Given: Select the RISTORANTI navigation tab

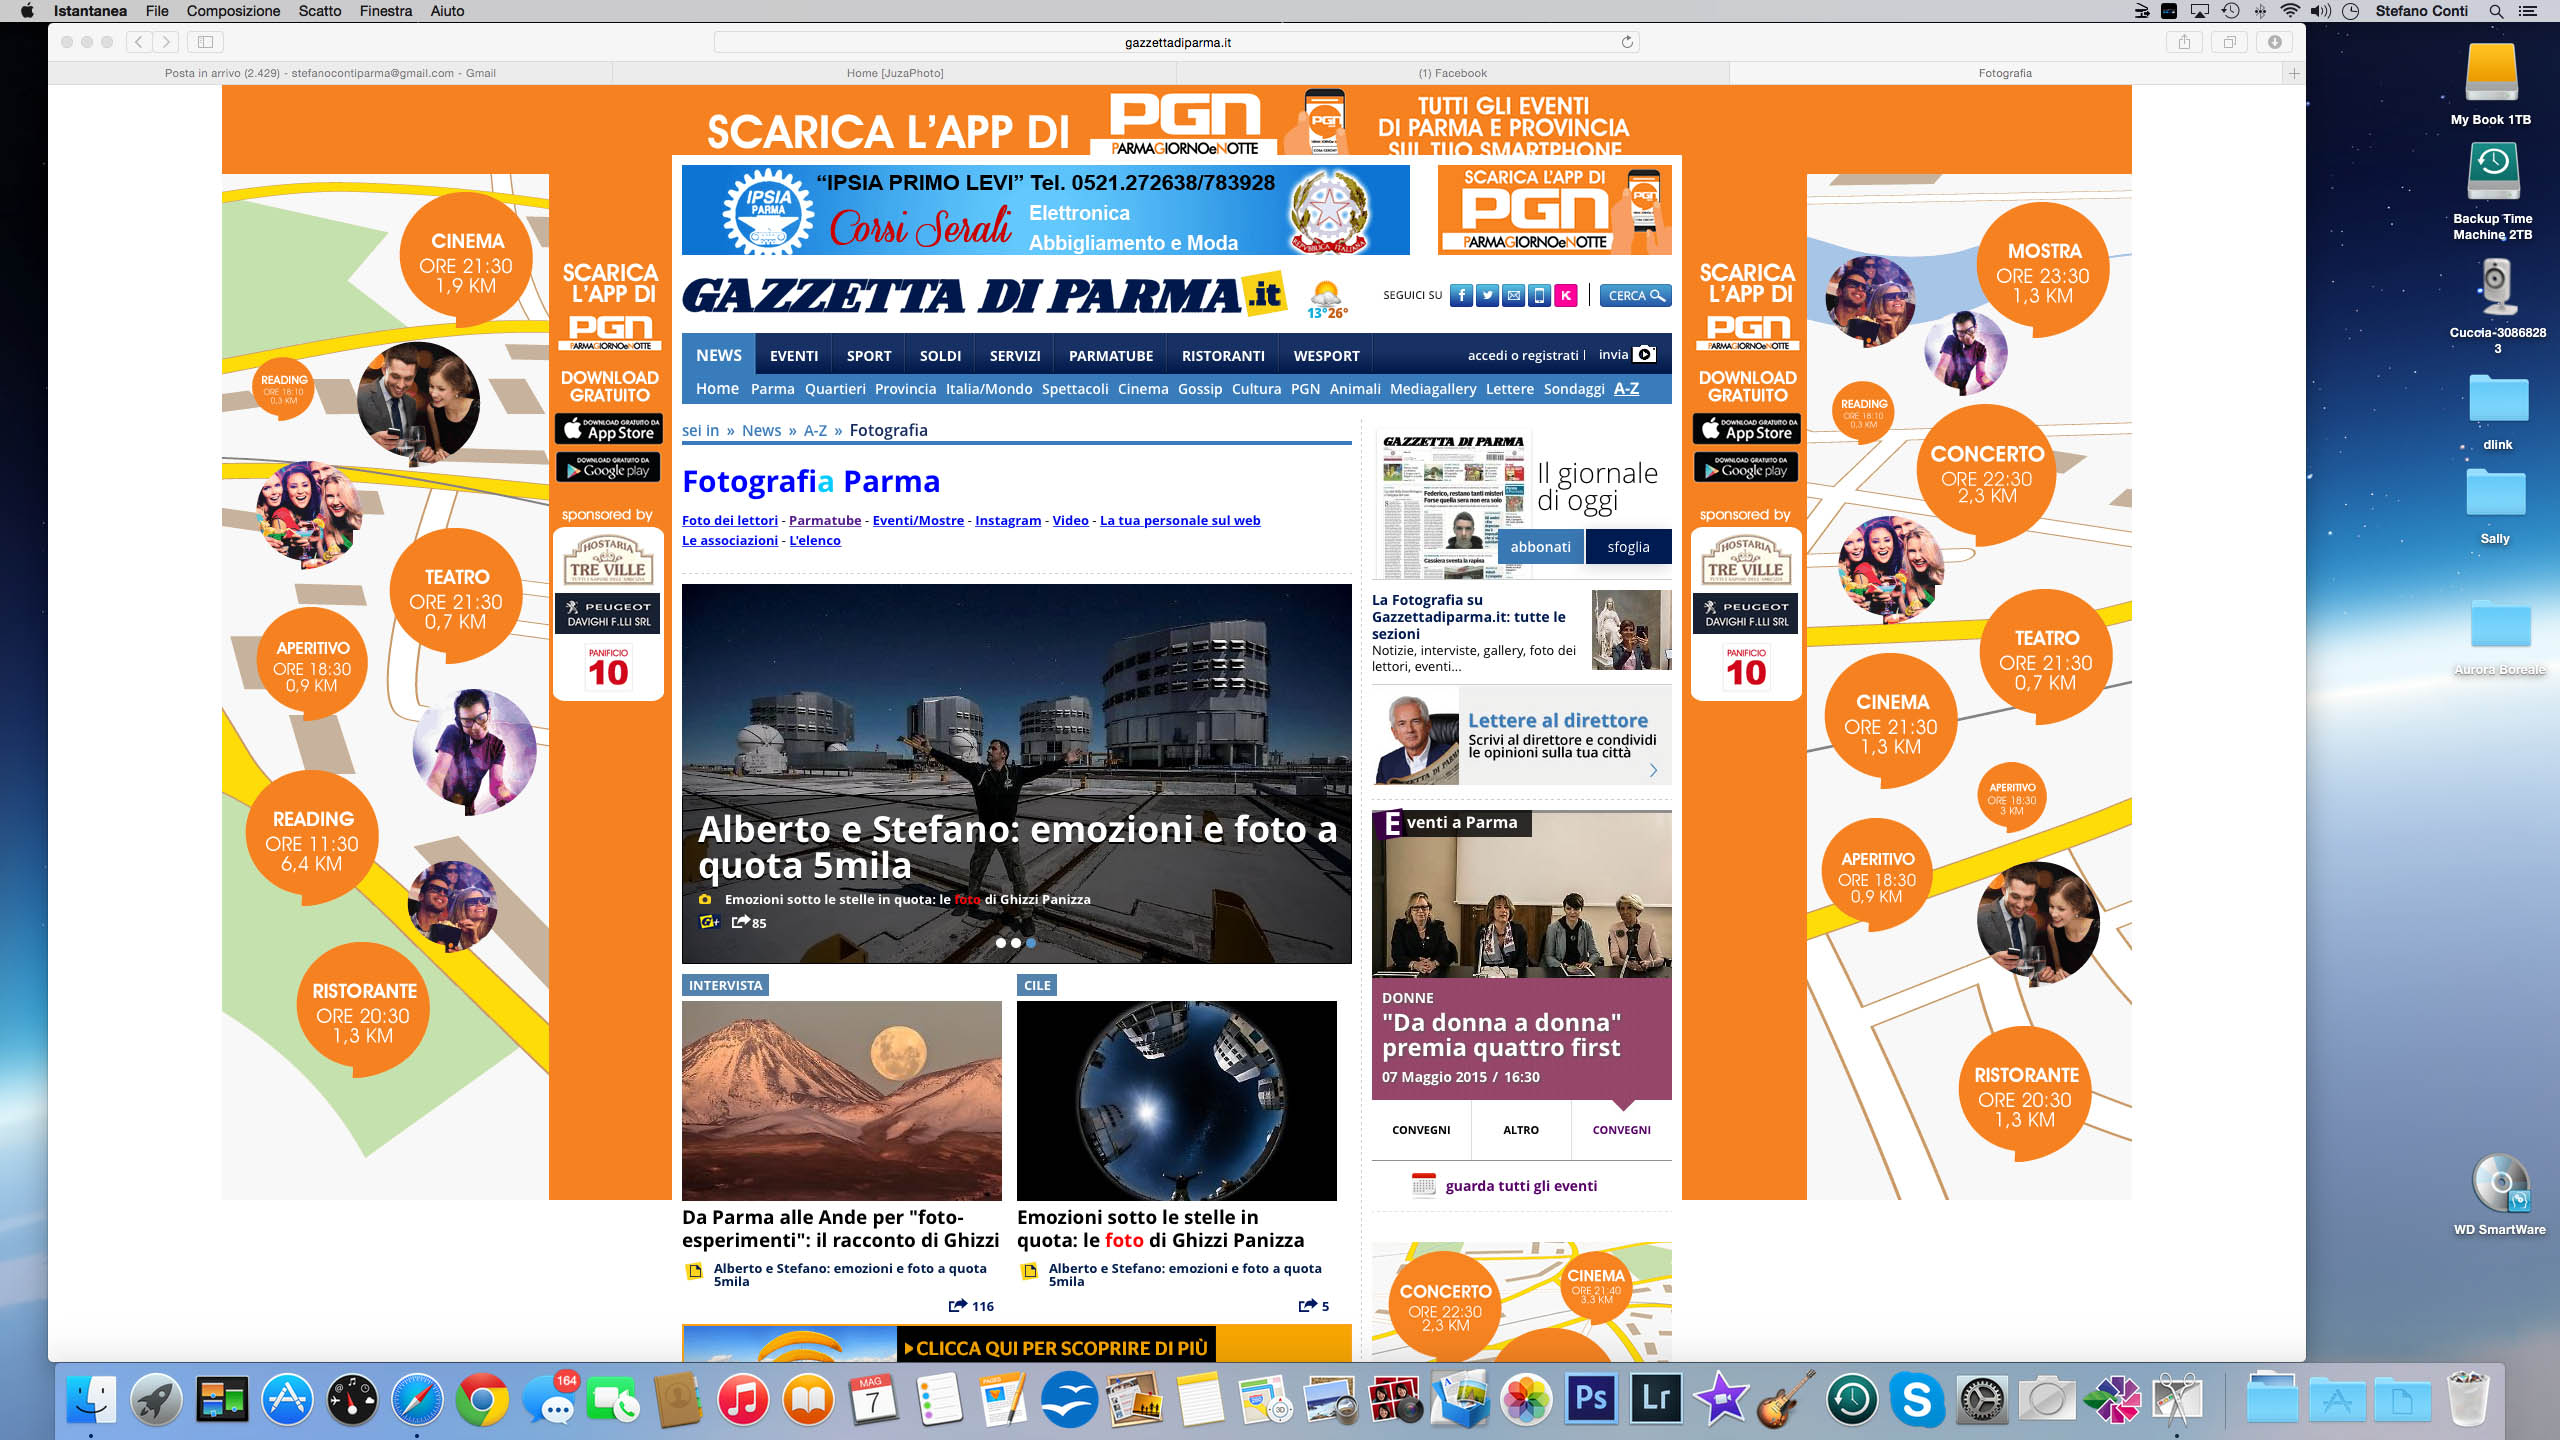Looking at the screenshot, I should pos(1223,355).
